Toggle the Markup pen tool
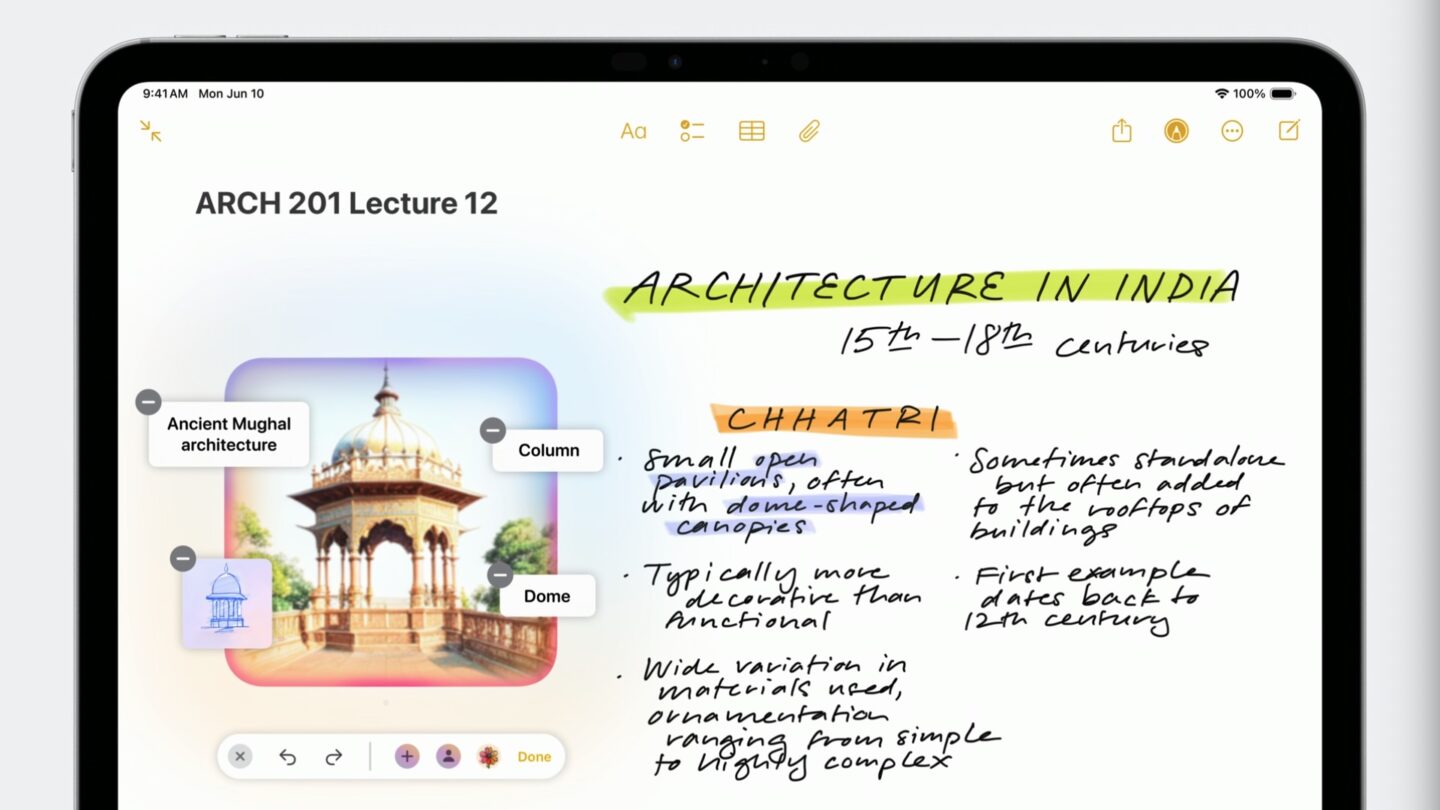The image size is (1440, 810). point(1176,131)
